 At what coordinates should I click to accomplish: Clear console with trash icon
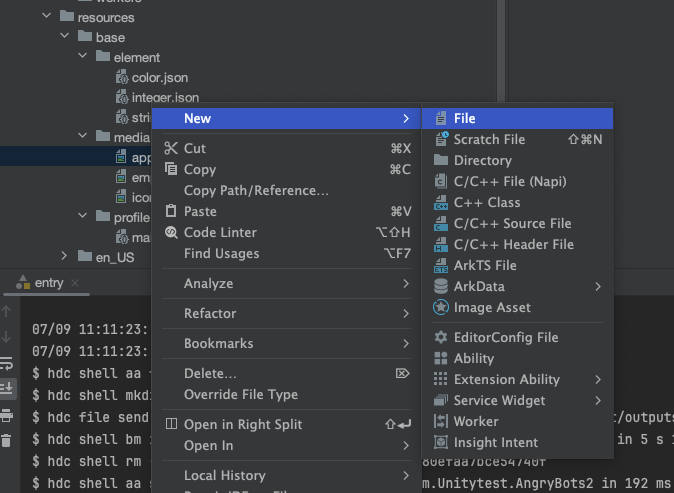(6, 440)
